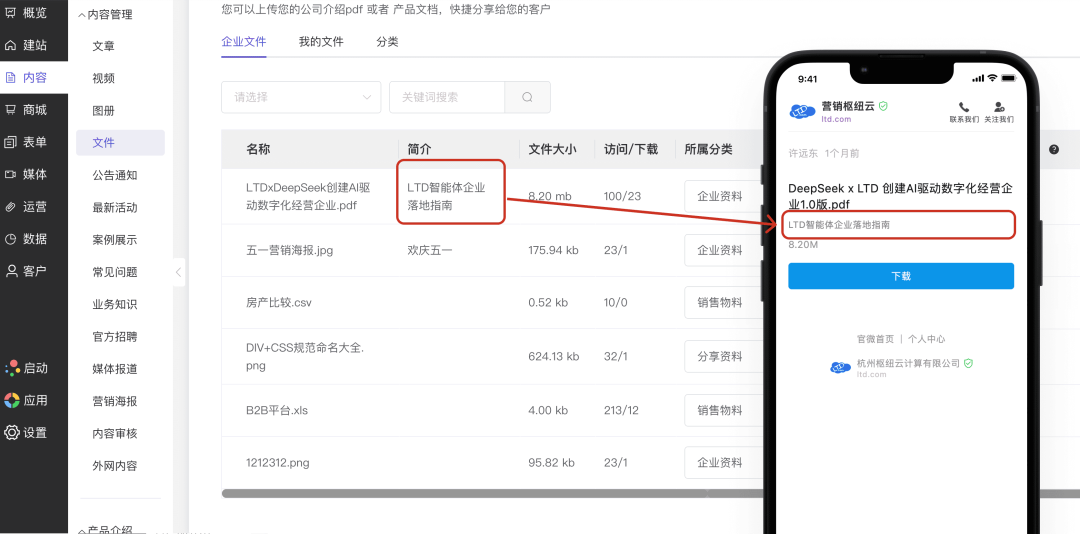
Task: Open the 表单 forms sidebar icon
Action: tap(10, 142)
